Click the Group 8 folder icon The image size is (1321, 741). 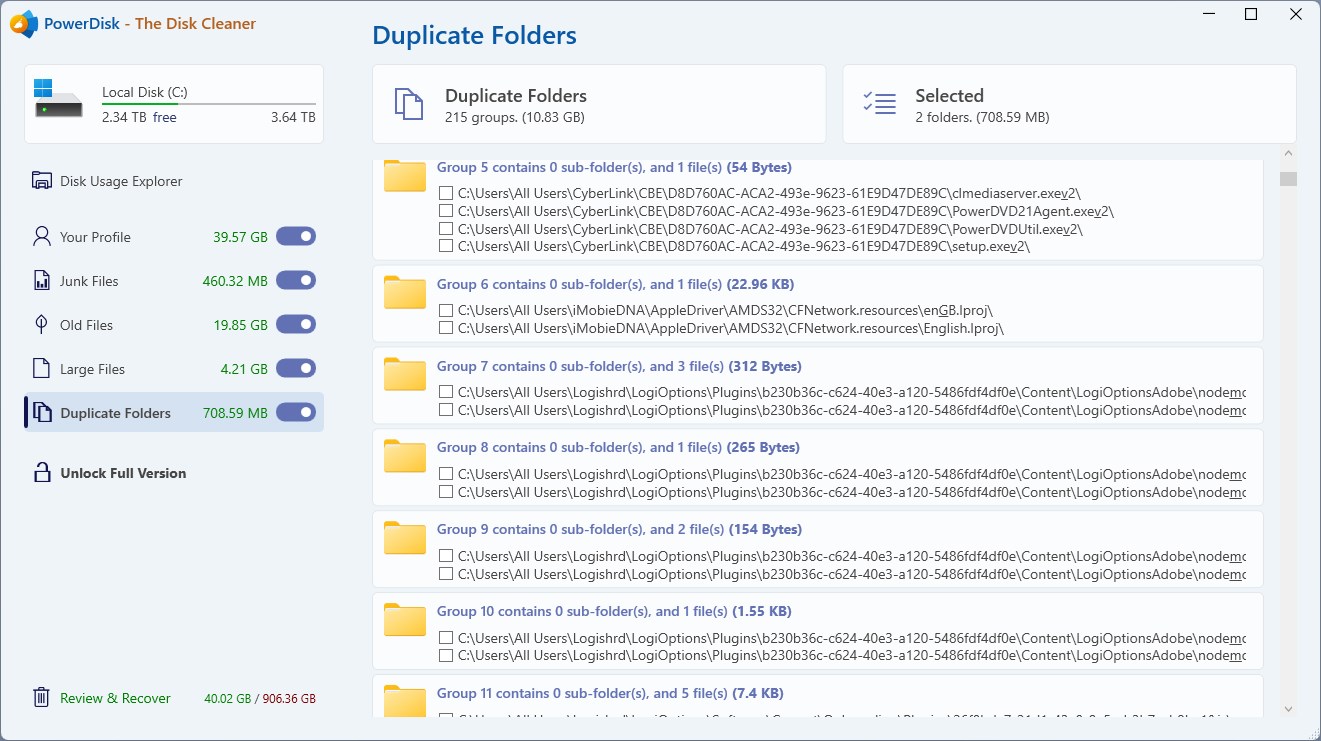405,456
